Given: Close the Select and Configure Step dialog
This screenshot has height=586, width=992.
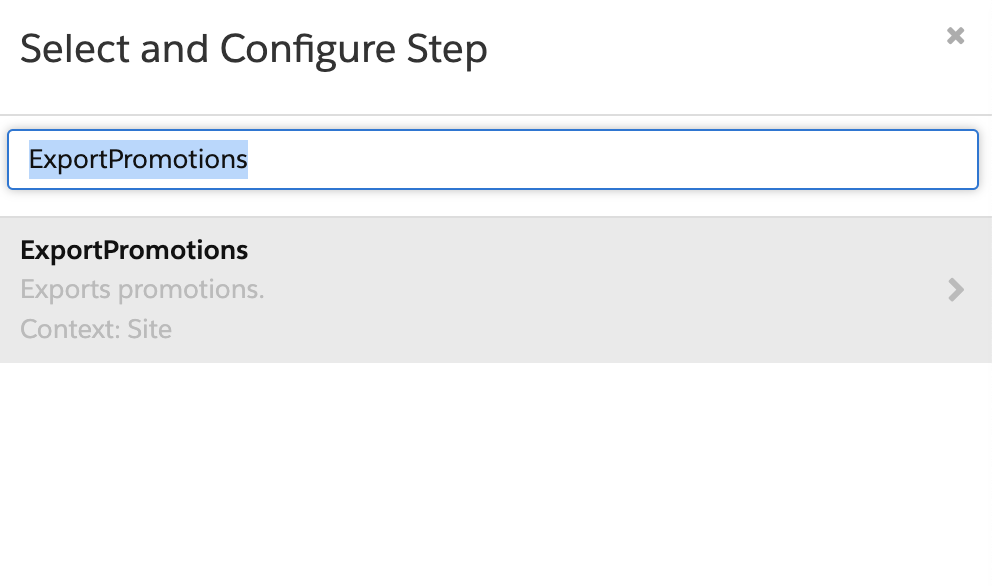Looking at the screenshot, I should (955, 35).
